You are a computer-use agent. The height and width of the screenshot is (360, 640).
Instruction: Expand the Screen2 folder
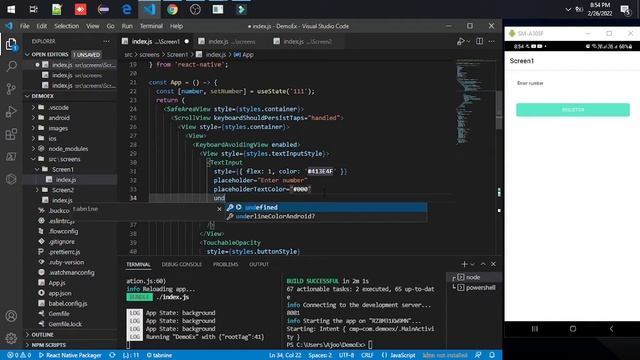tap(38, 190)
